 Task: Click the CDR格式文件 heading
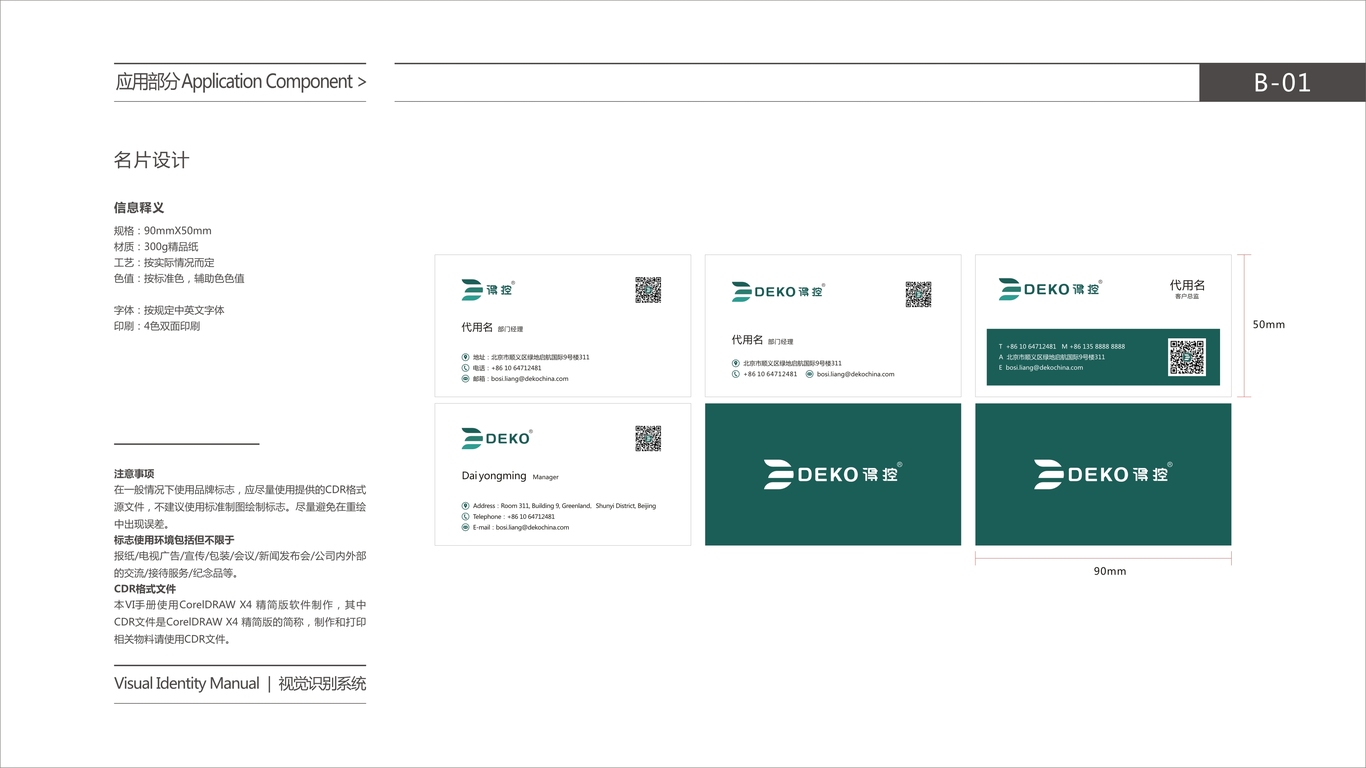[x=145, y=589]
